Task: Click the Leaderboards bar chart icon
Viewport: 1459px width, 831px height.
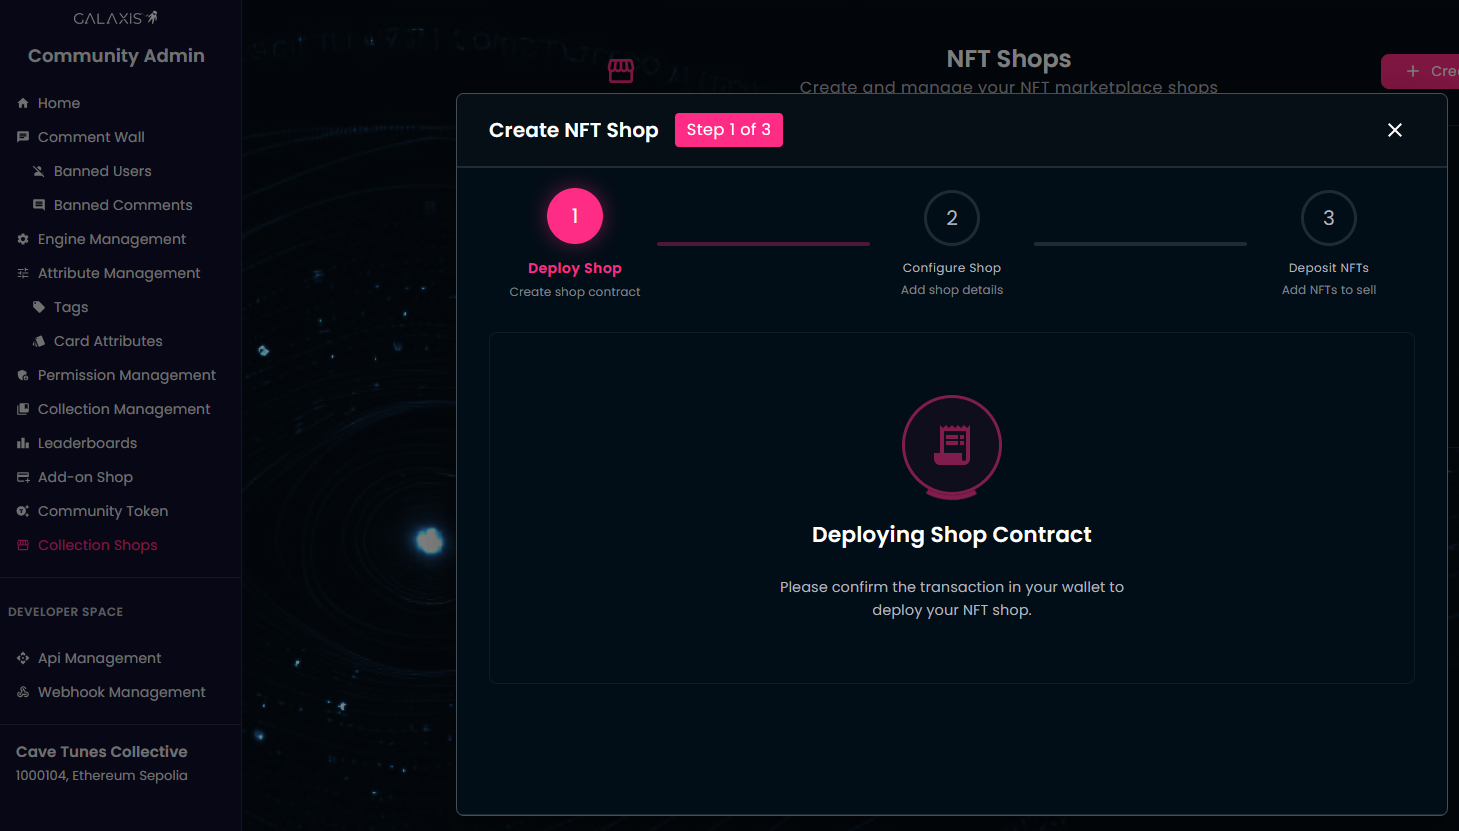Action: point(23,443)
